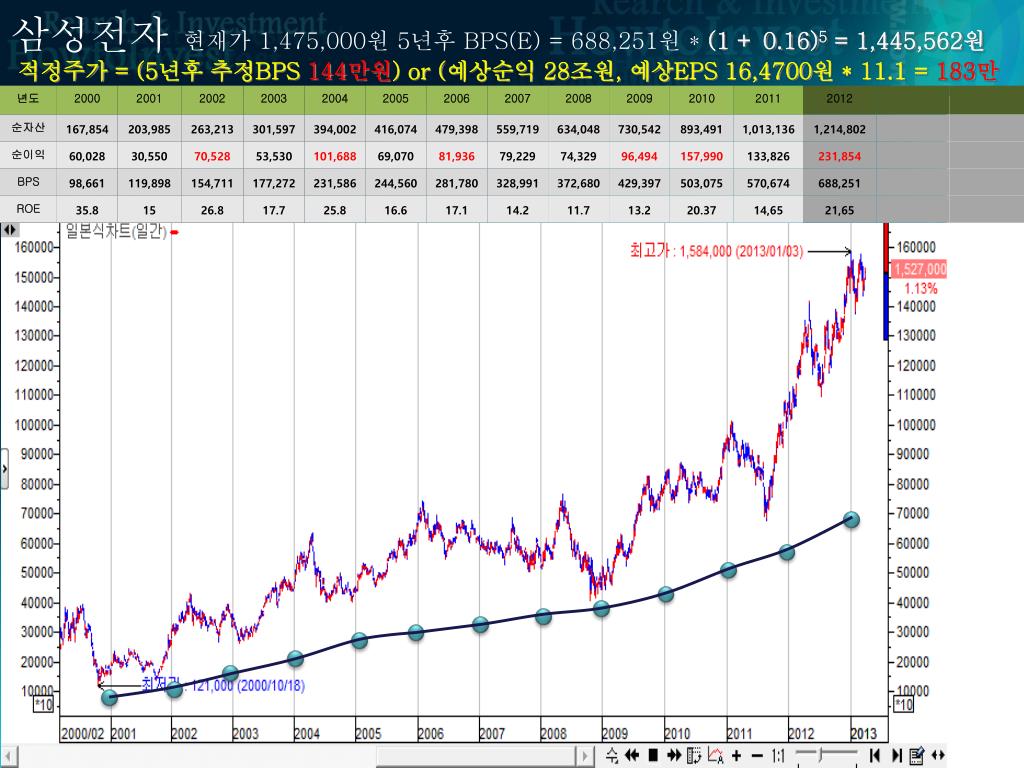Click the BPS data point for 2000
1024x768 pixels.
[x=110, y=697]
